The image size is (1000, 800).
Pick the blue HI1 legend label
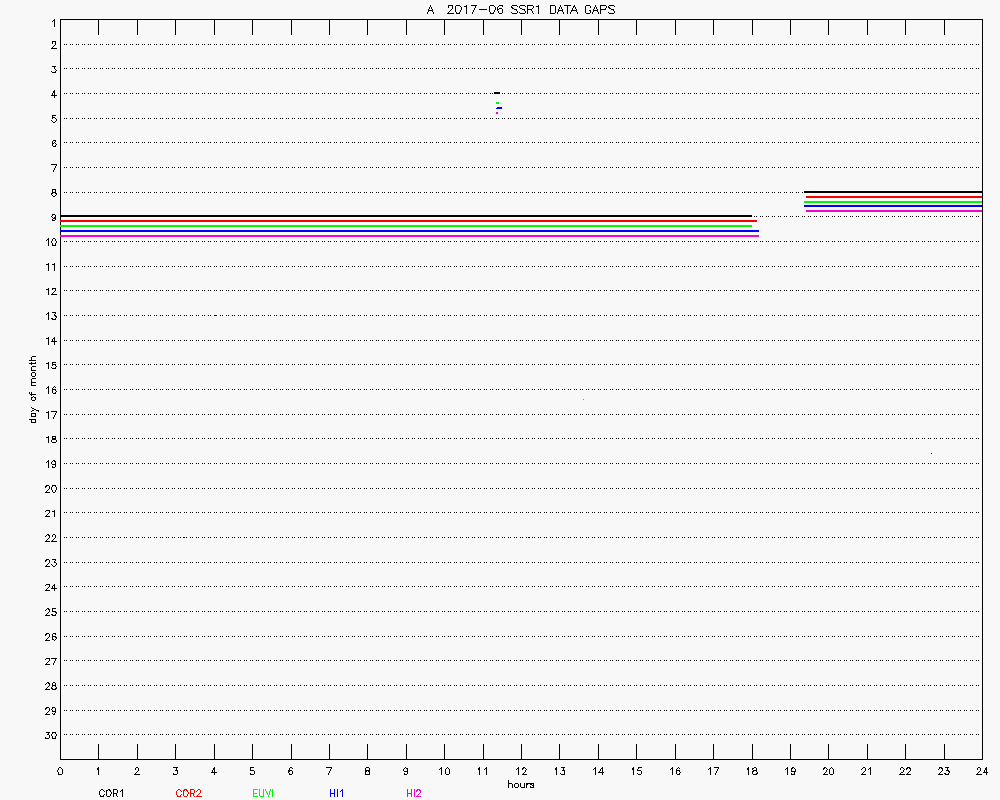pyautogui.click(x=336, y=793)
